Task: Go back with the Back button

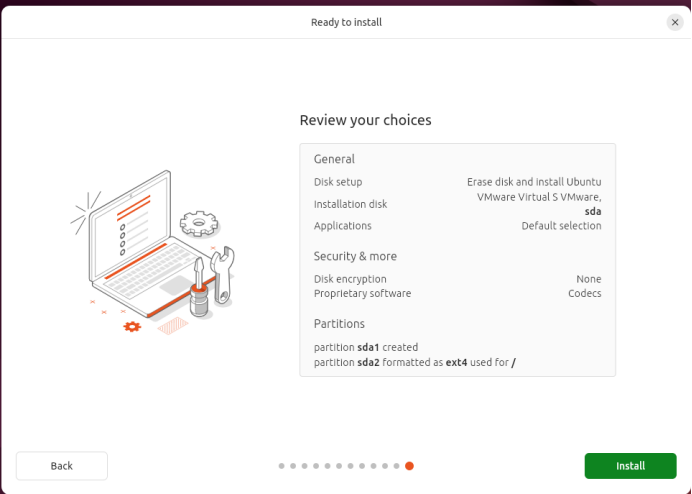Action: 62,466
